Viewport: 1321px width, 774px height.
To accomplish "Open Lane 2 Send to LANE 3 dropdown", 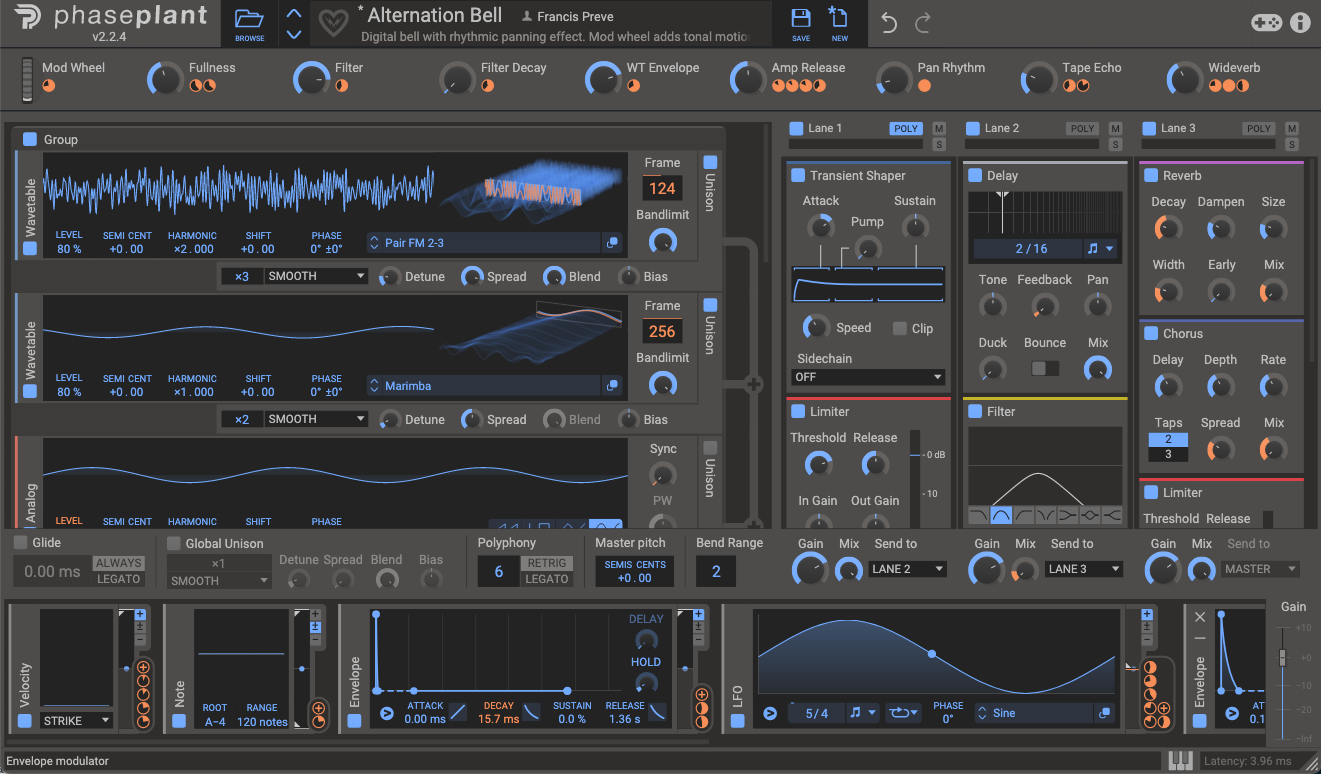I will click(1084, 569).
